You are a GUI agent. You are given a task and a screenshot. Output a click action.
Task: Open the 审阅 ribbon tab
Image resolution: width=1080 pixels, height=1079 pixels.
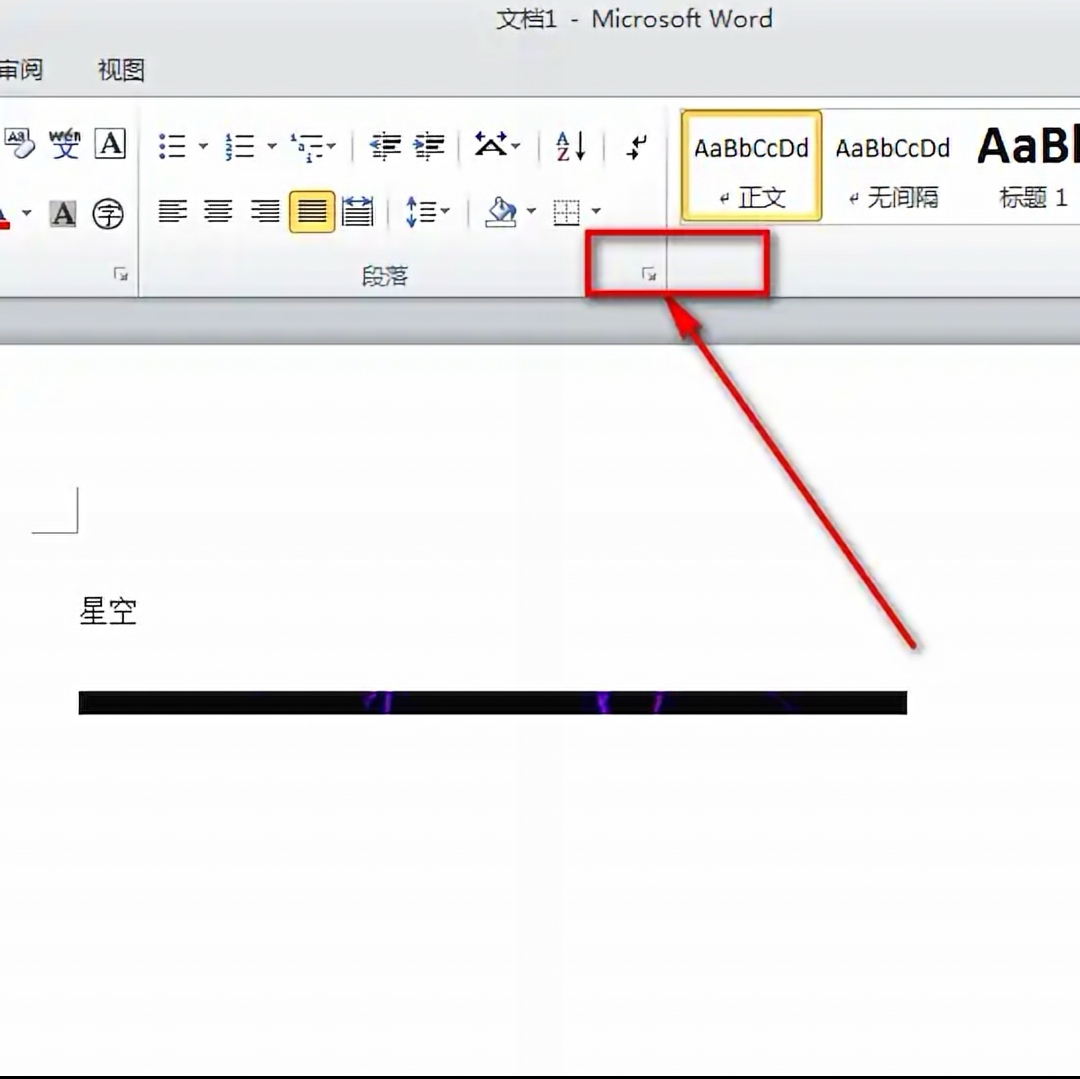click(x=21, y=70)
